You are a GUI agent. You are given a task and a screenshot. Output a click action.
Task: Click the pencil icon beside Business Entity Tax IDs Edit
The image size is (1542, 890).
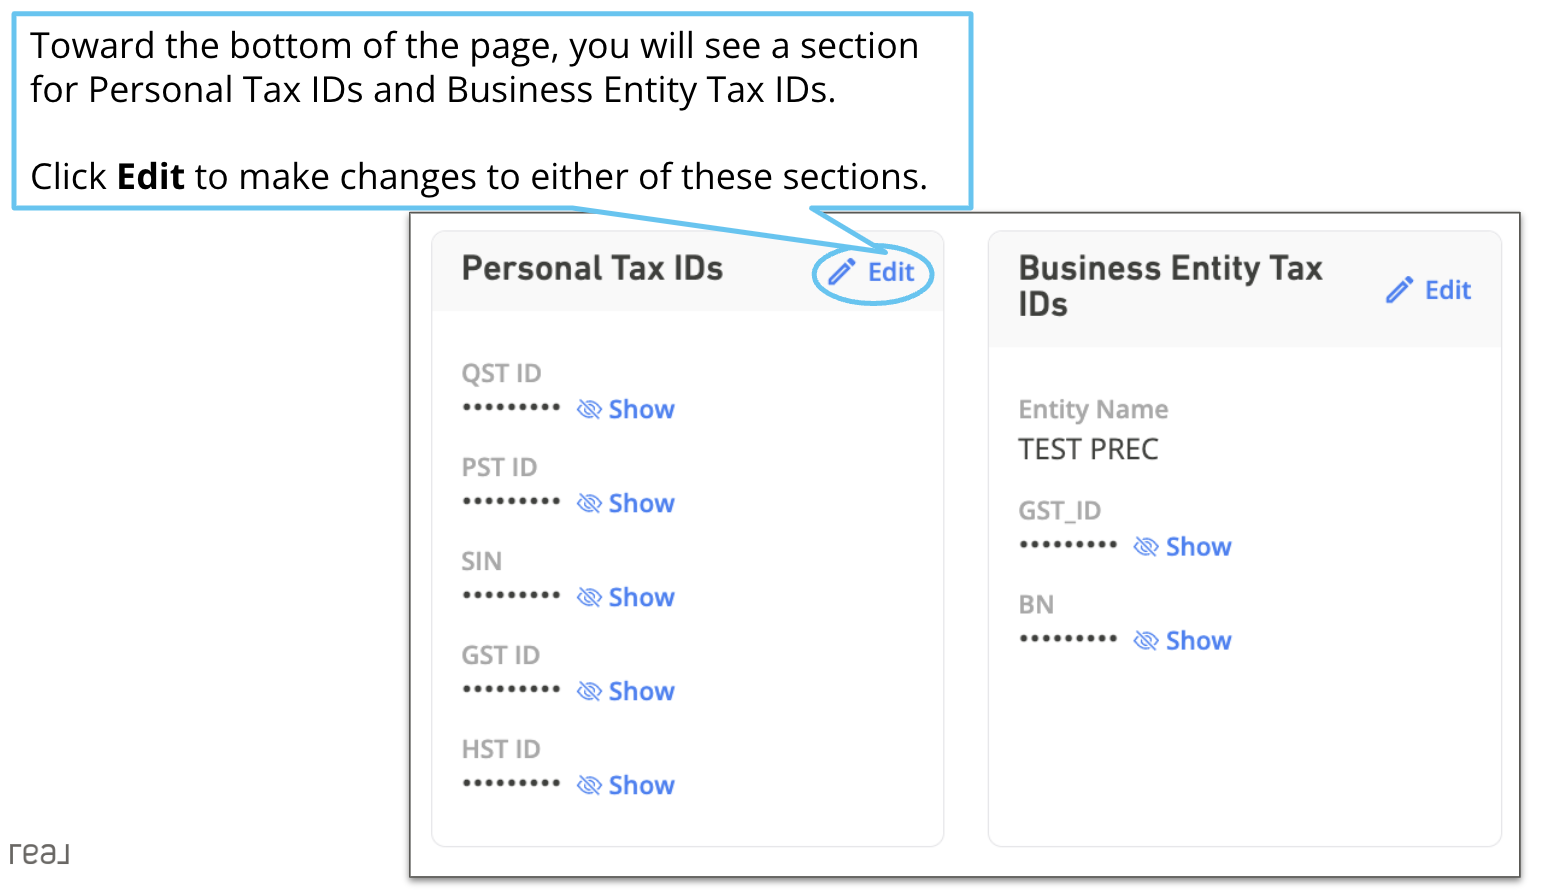tap(1399, 289)
